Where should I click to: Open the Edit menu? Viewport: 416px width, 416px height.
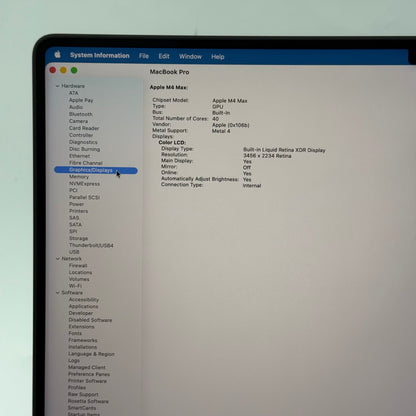[x=164, y=56]
